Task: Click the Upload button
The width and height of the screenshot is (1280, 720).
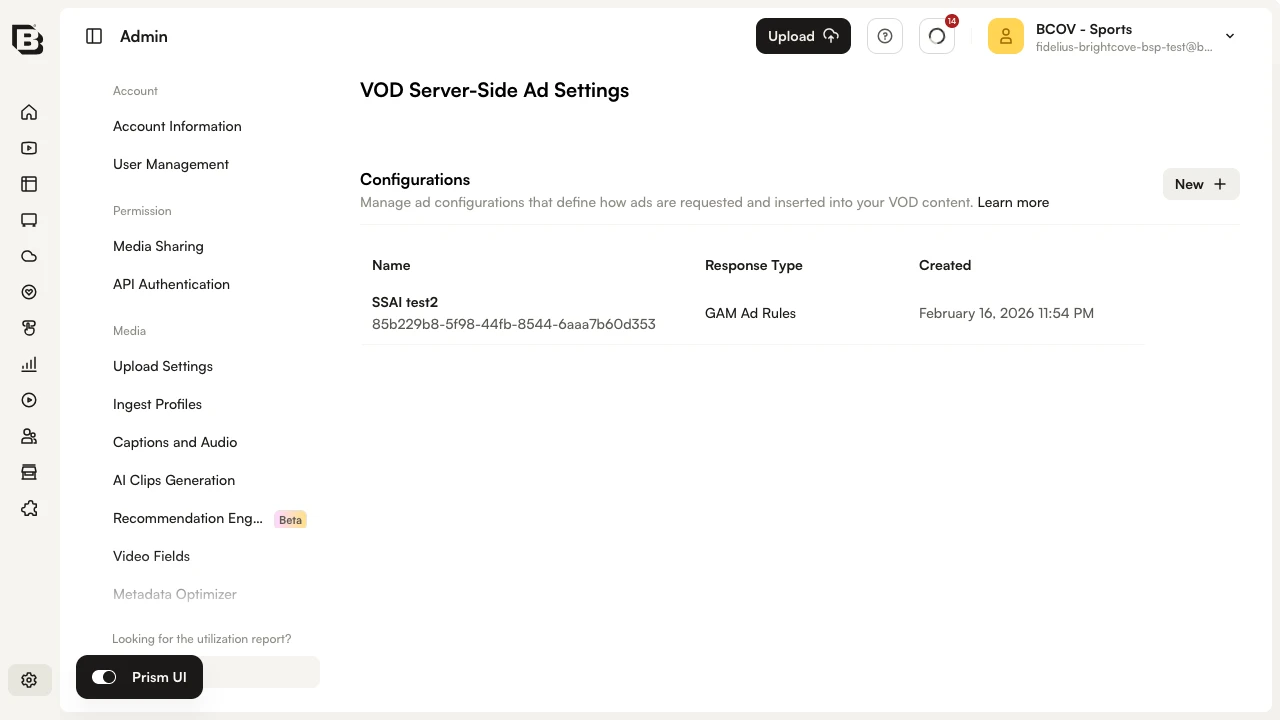Action: 803,36
